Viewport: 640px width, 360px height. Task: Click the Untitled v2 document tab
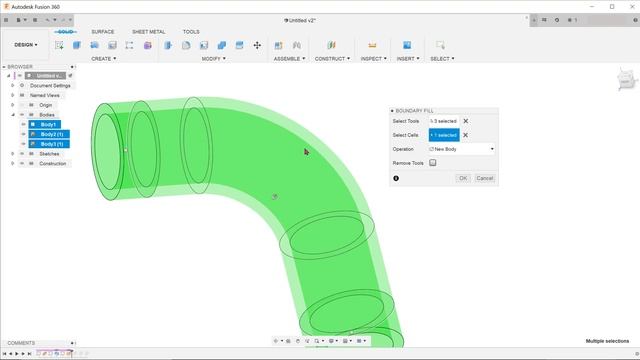pyautogui.click(x=300, y=20)
